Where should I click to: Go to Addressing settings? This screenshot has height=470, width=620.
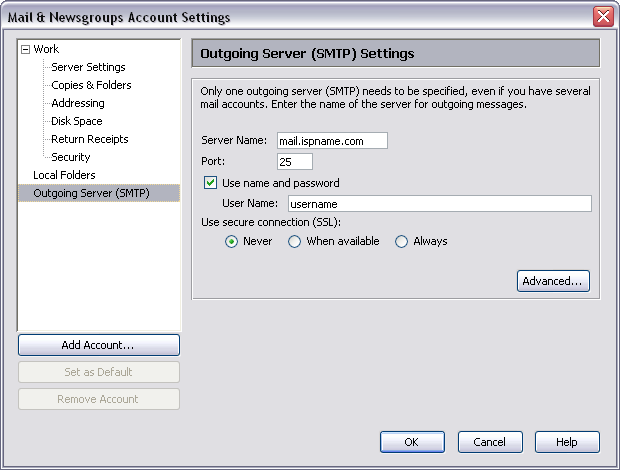click(x=78, y=103)
